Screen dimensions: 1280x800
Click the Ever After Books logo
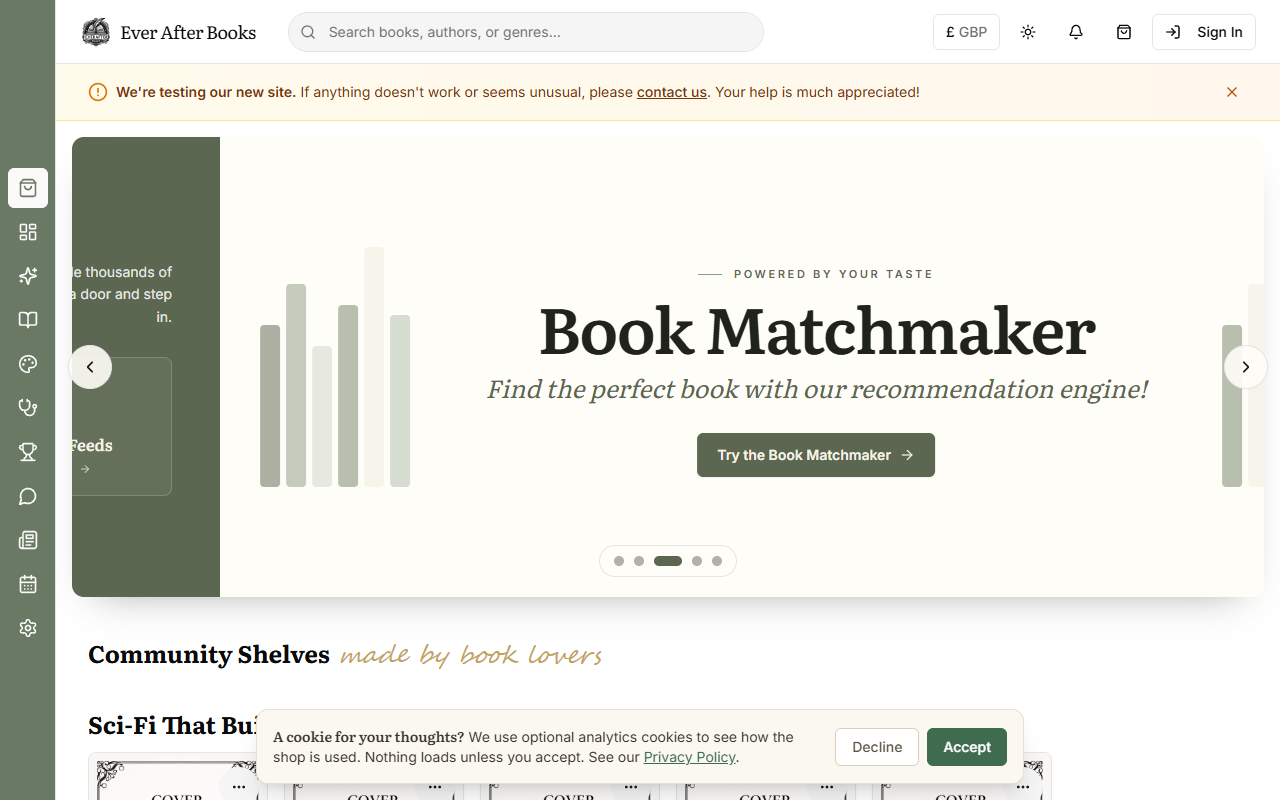[x=169, y=32]
